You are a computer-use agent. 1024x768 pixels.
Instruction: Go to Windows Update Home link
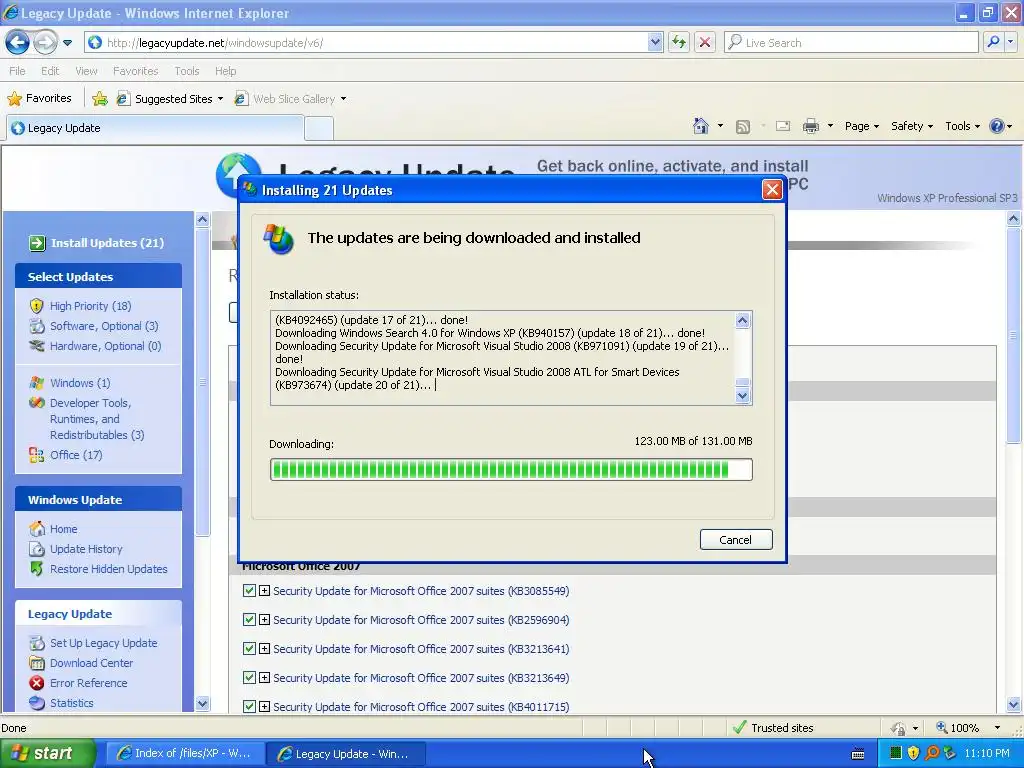tap(63, 529)
